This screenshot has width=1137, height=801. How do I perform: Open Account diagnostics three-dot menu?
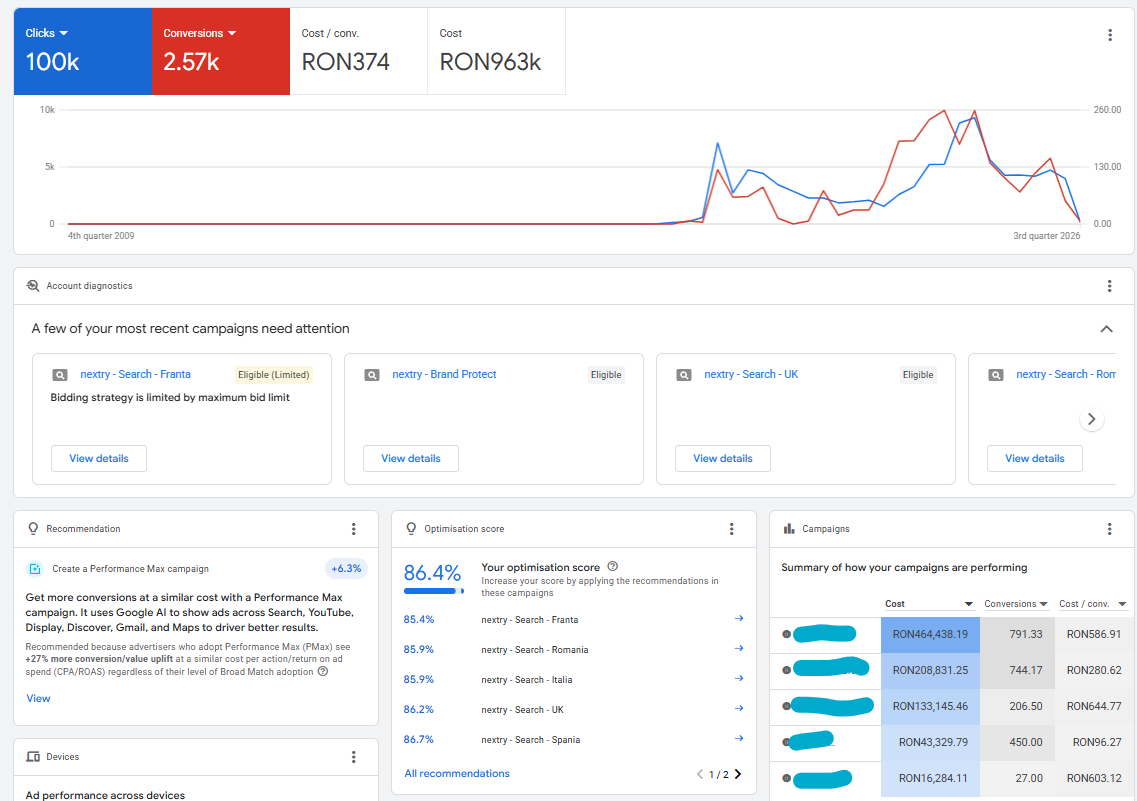pos(1109,286)
